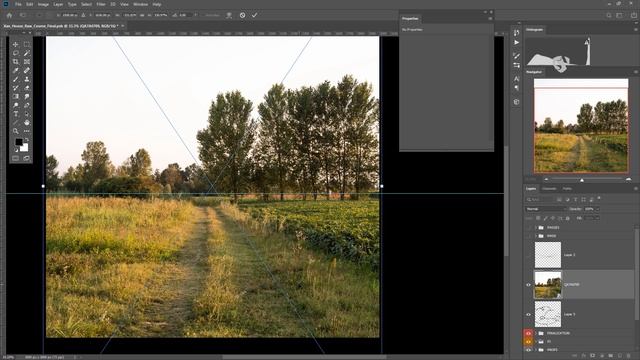Switch to the Paths tab
640x360 pixels.
pos(567,189)
